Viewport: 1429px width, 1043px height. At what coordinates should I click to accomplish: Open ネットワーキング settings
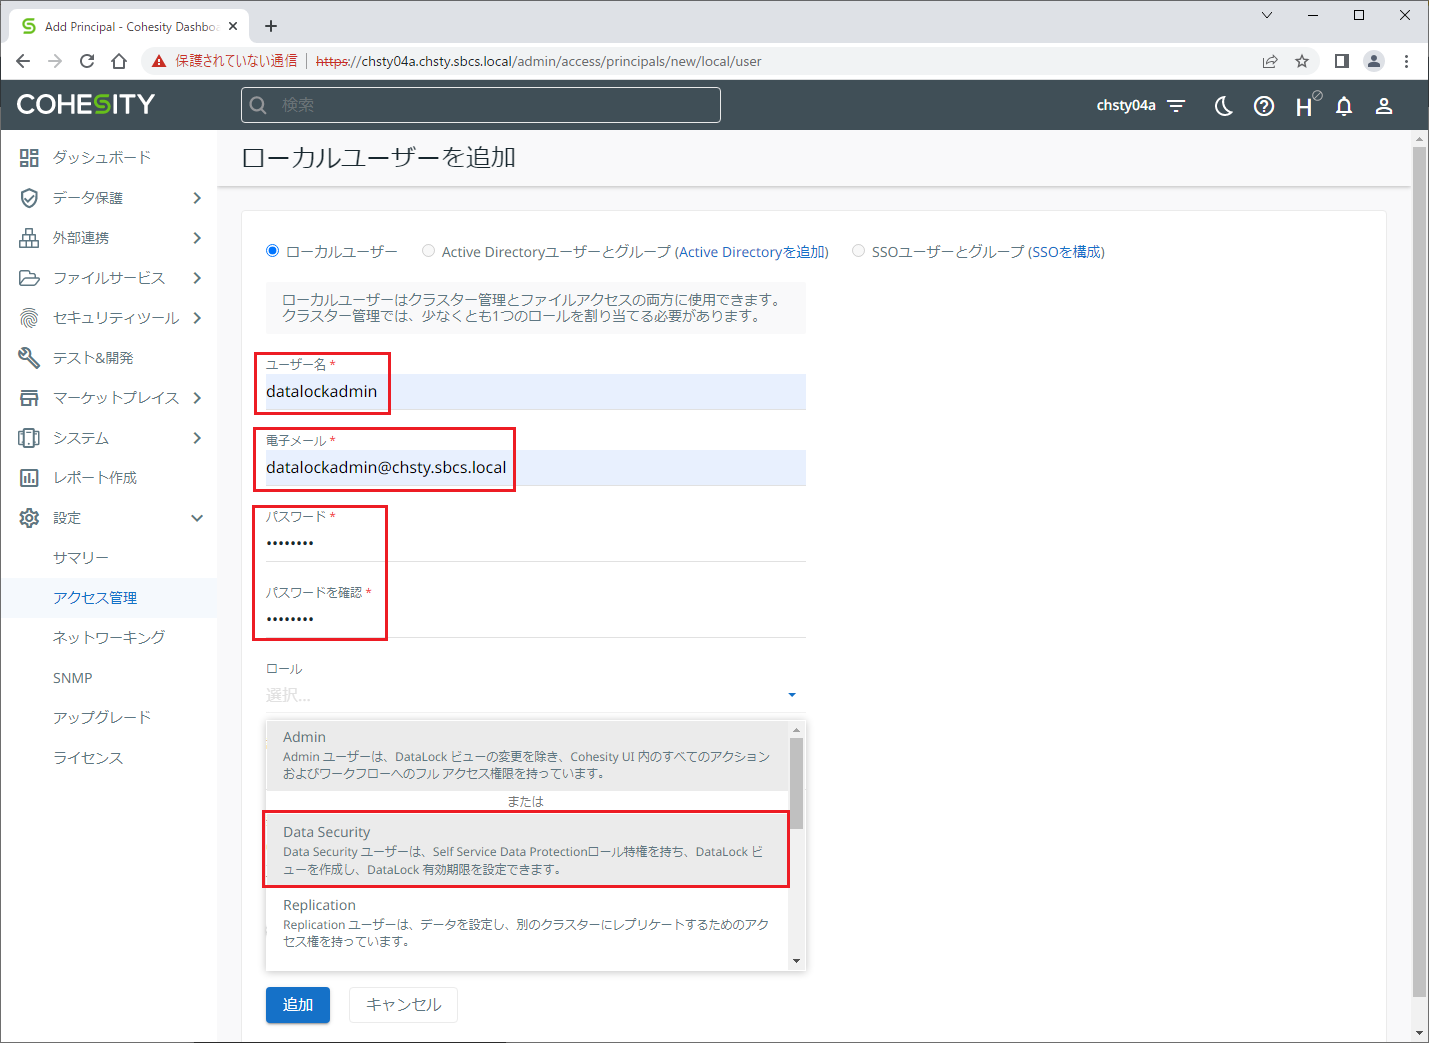[108, 637]
